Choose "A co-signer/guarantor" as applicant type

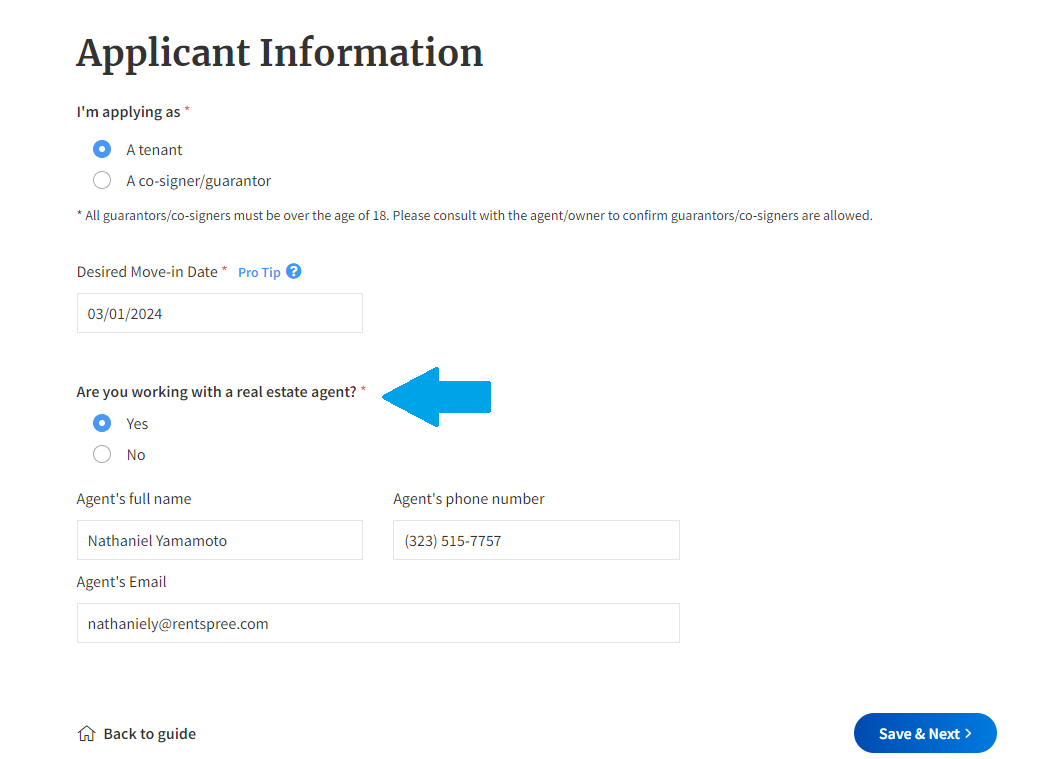[102, 180]
